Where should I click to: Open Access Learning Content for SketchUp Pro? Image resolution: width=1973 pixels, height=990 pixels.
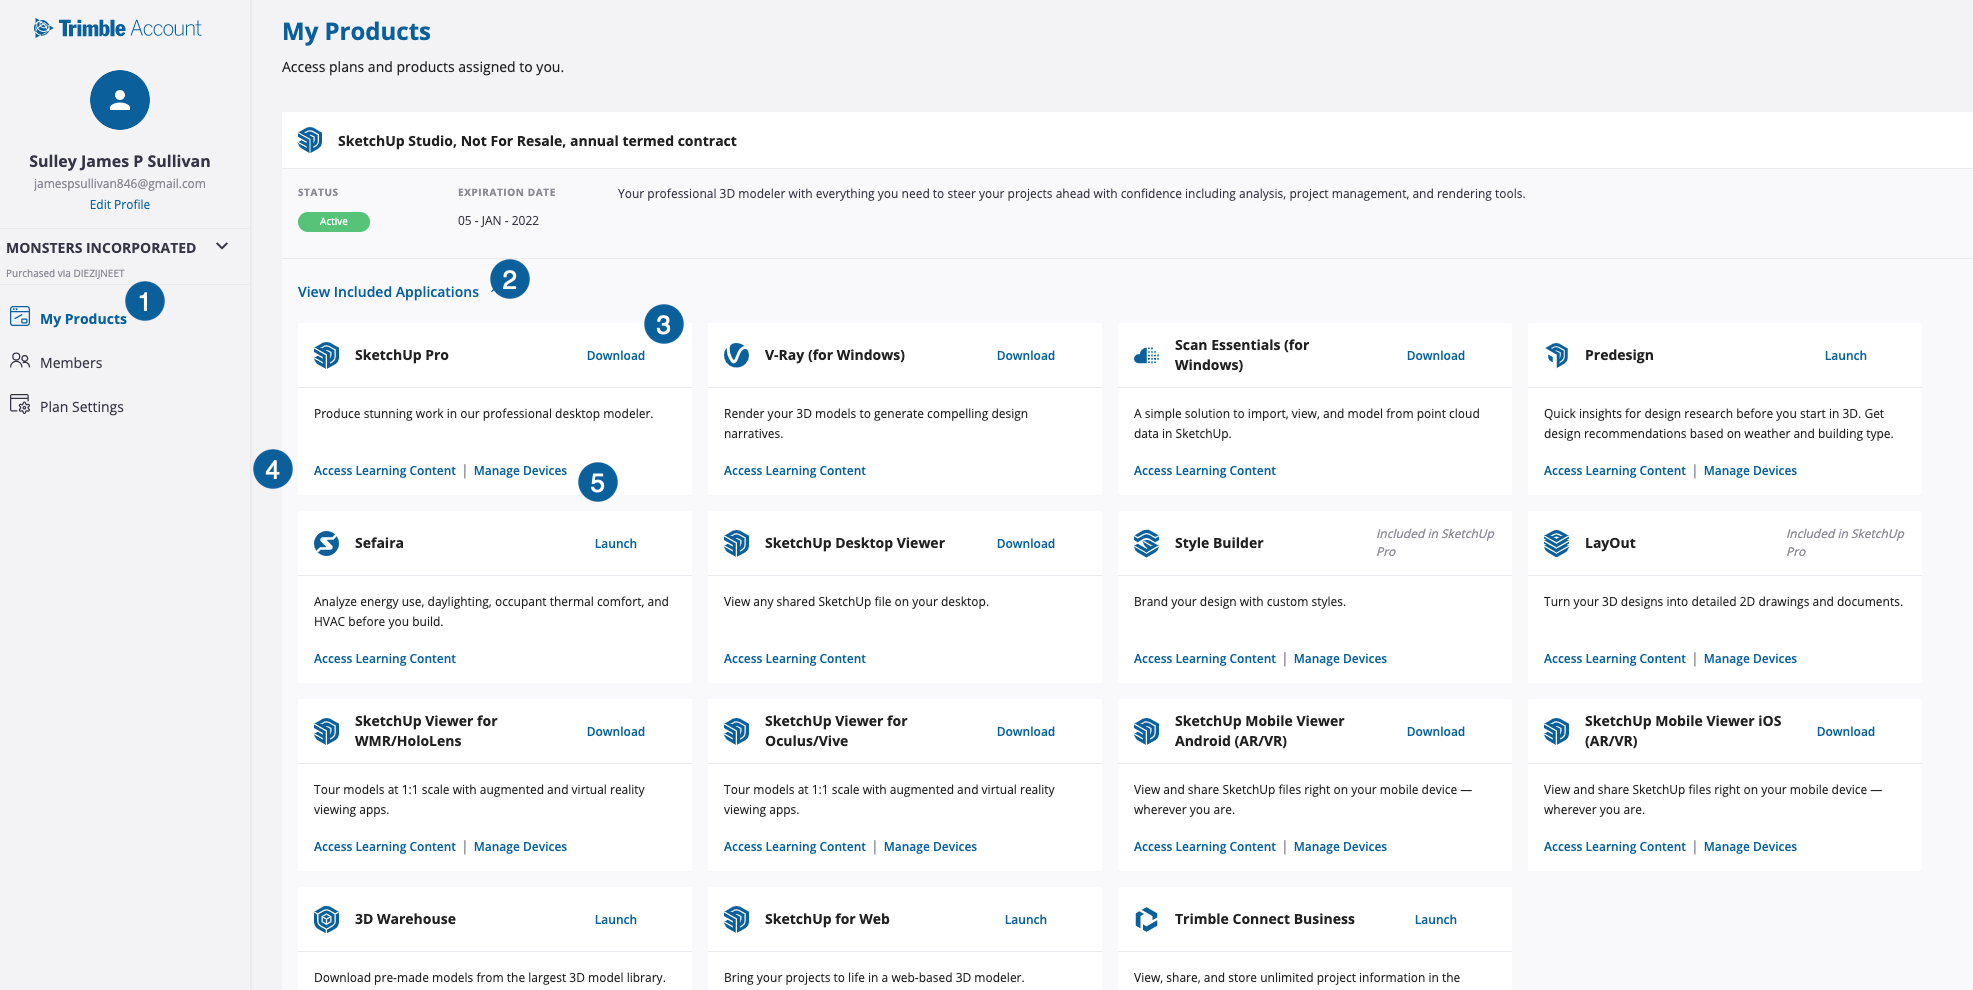[385, 471]
